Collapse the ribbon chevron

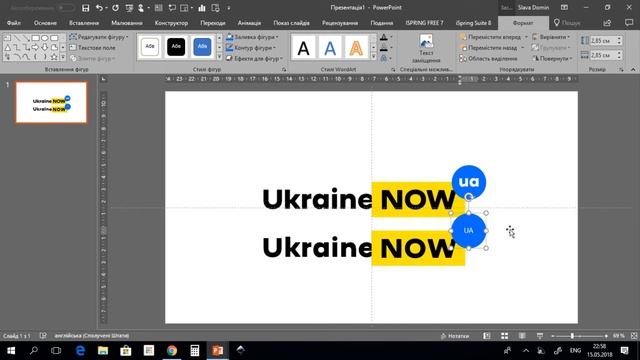[x=633, y=70]
